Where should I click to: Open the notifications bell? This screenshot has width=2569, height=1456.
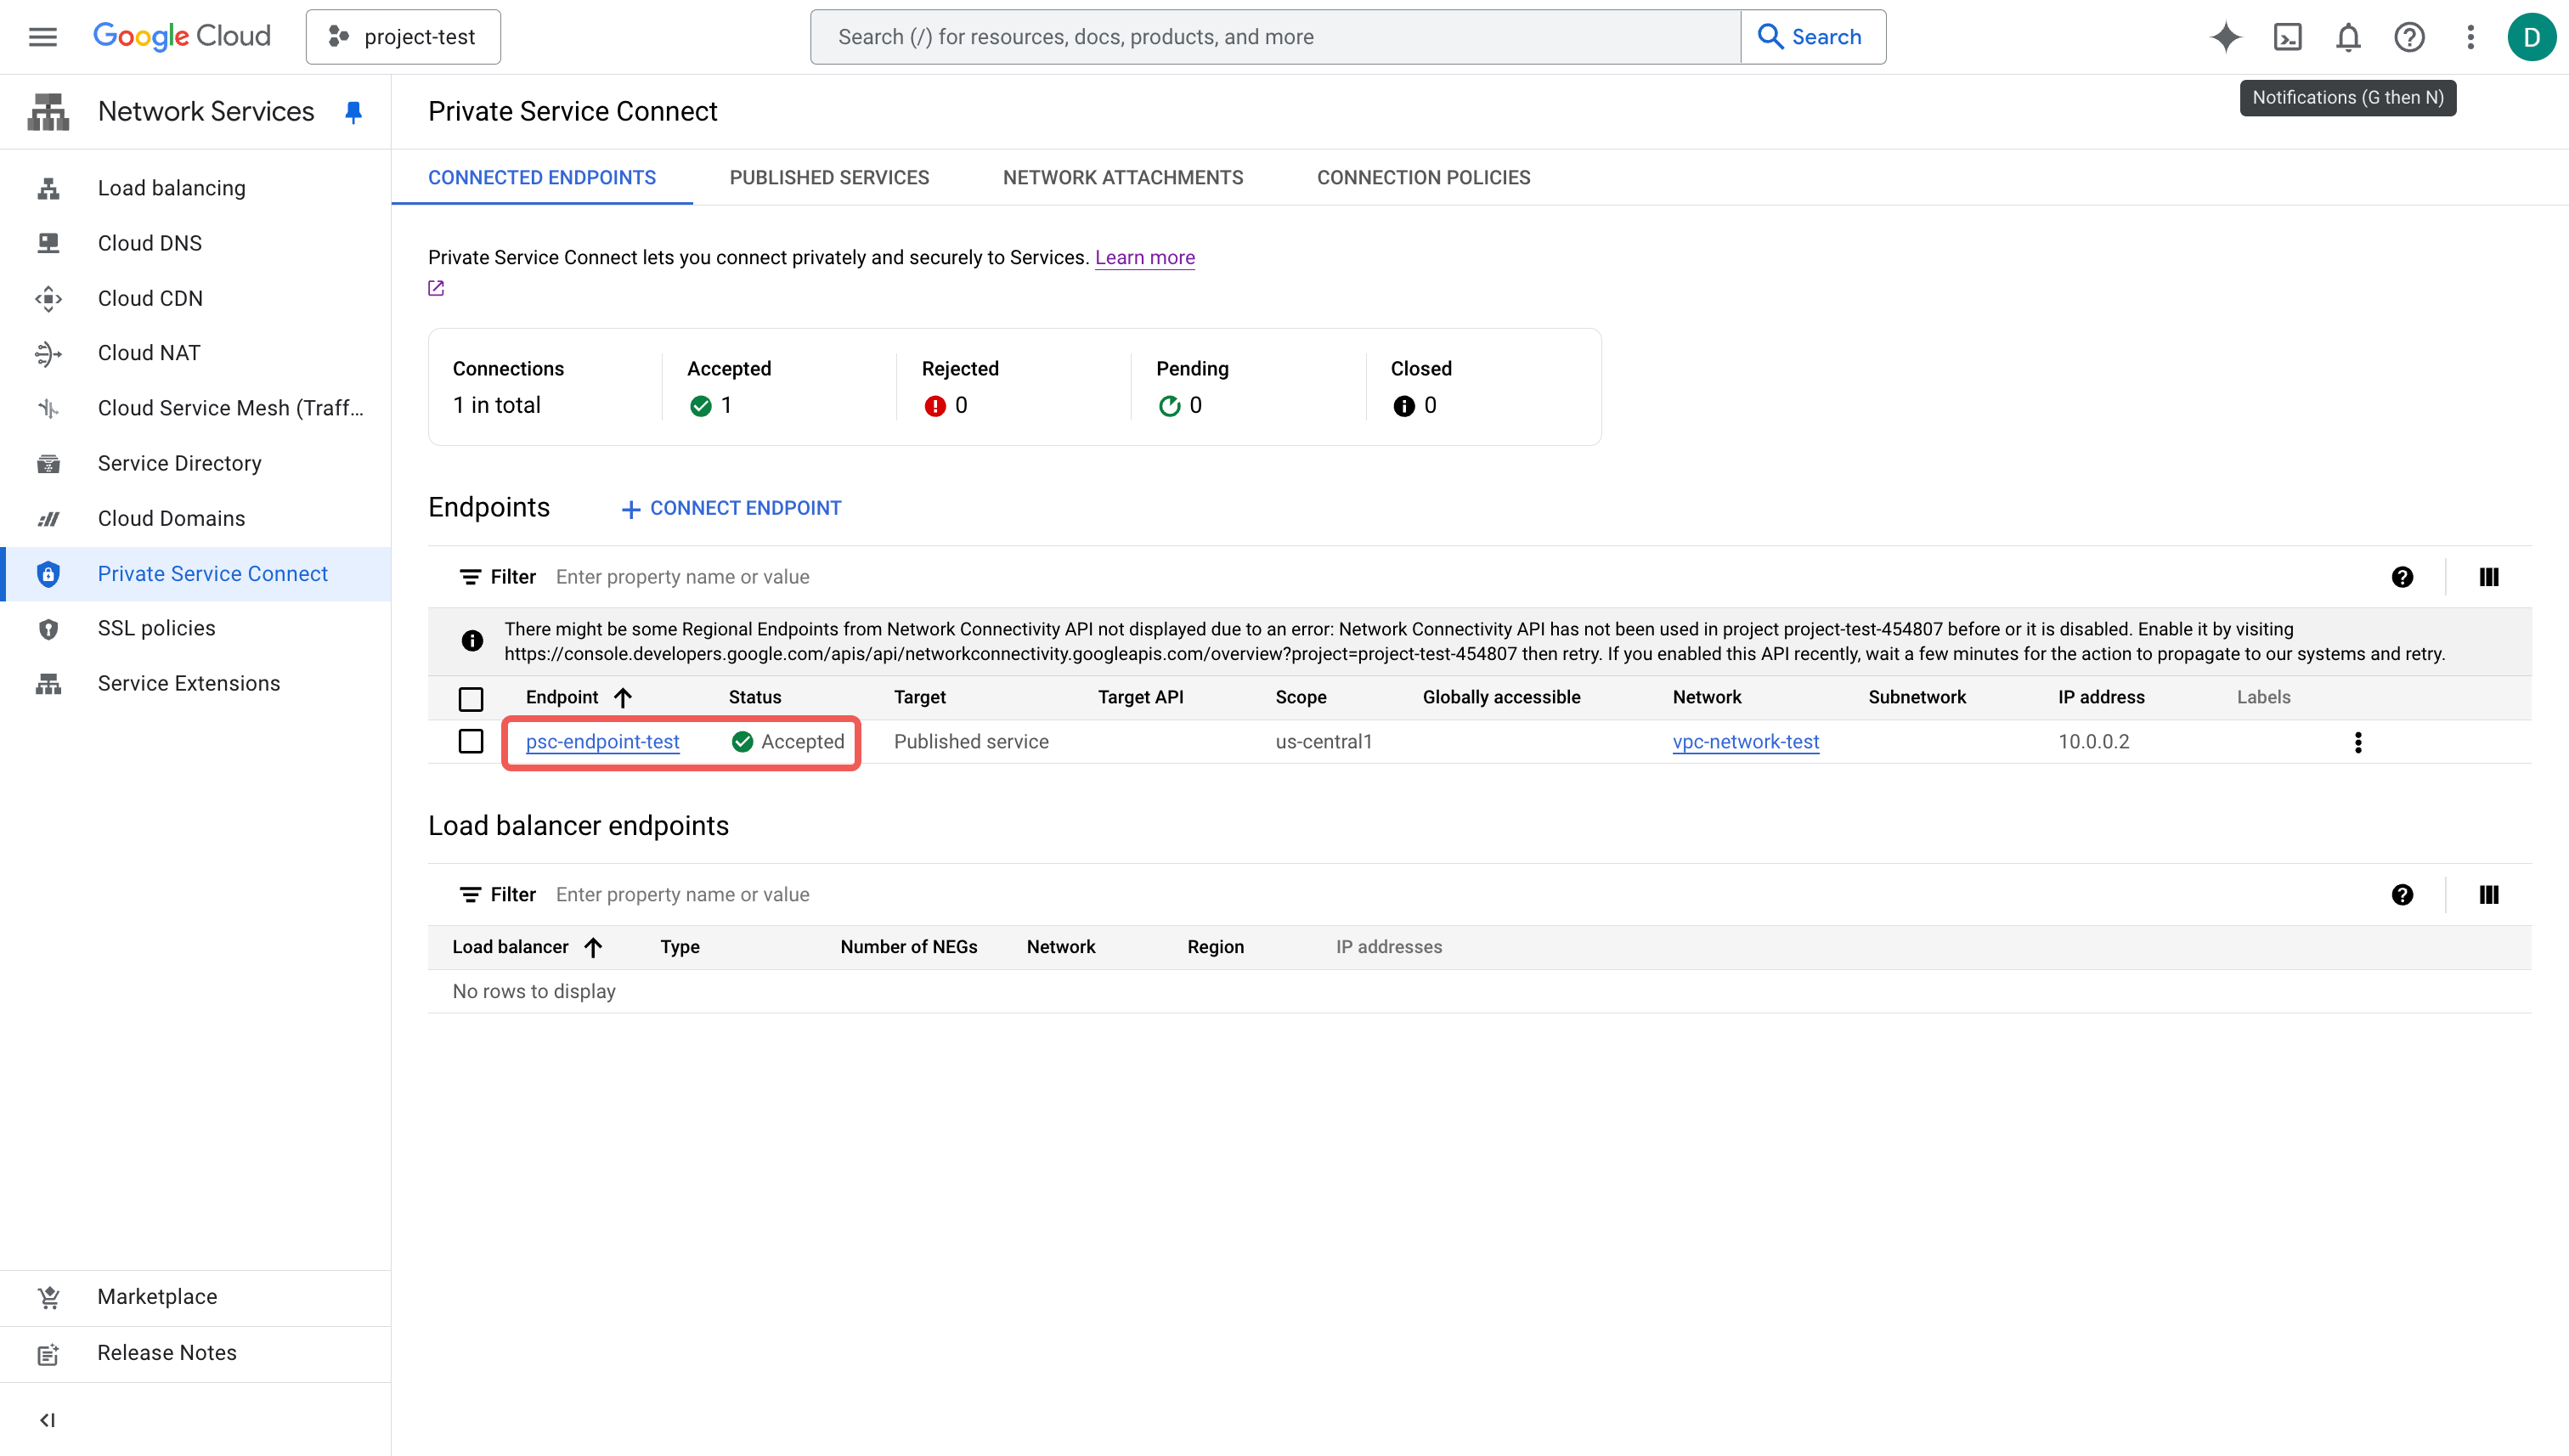(x=2348, y=37)
